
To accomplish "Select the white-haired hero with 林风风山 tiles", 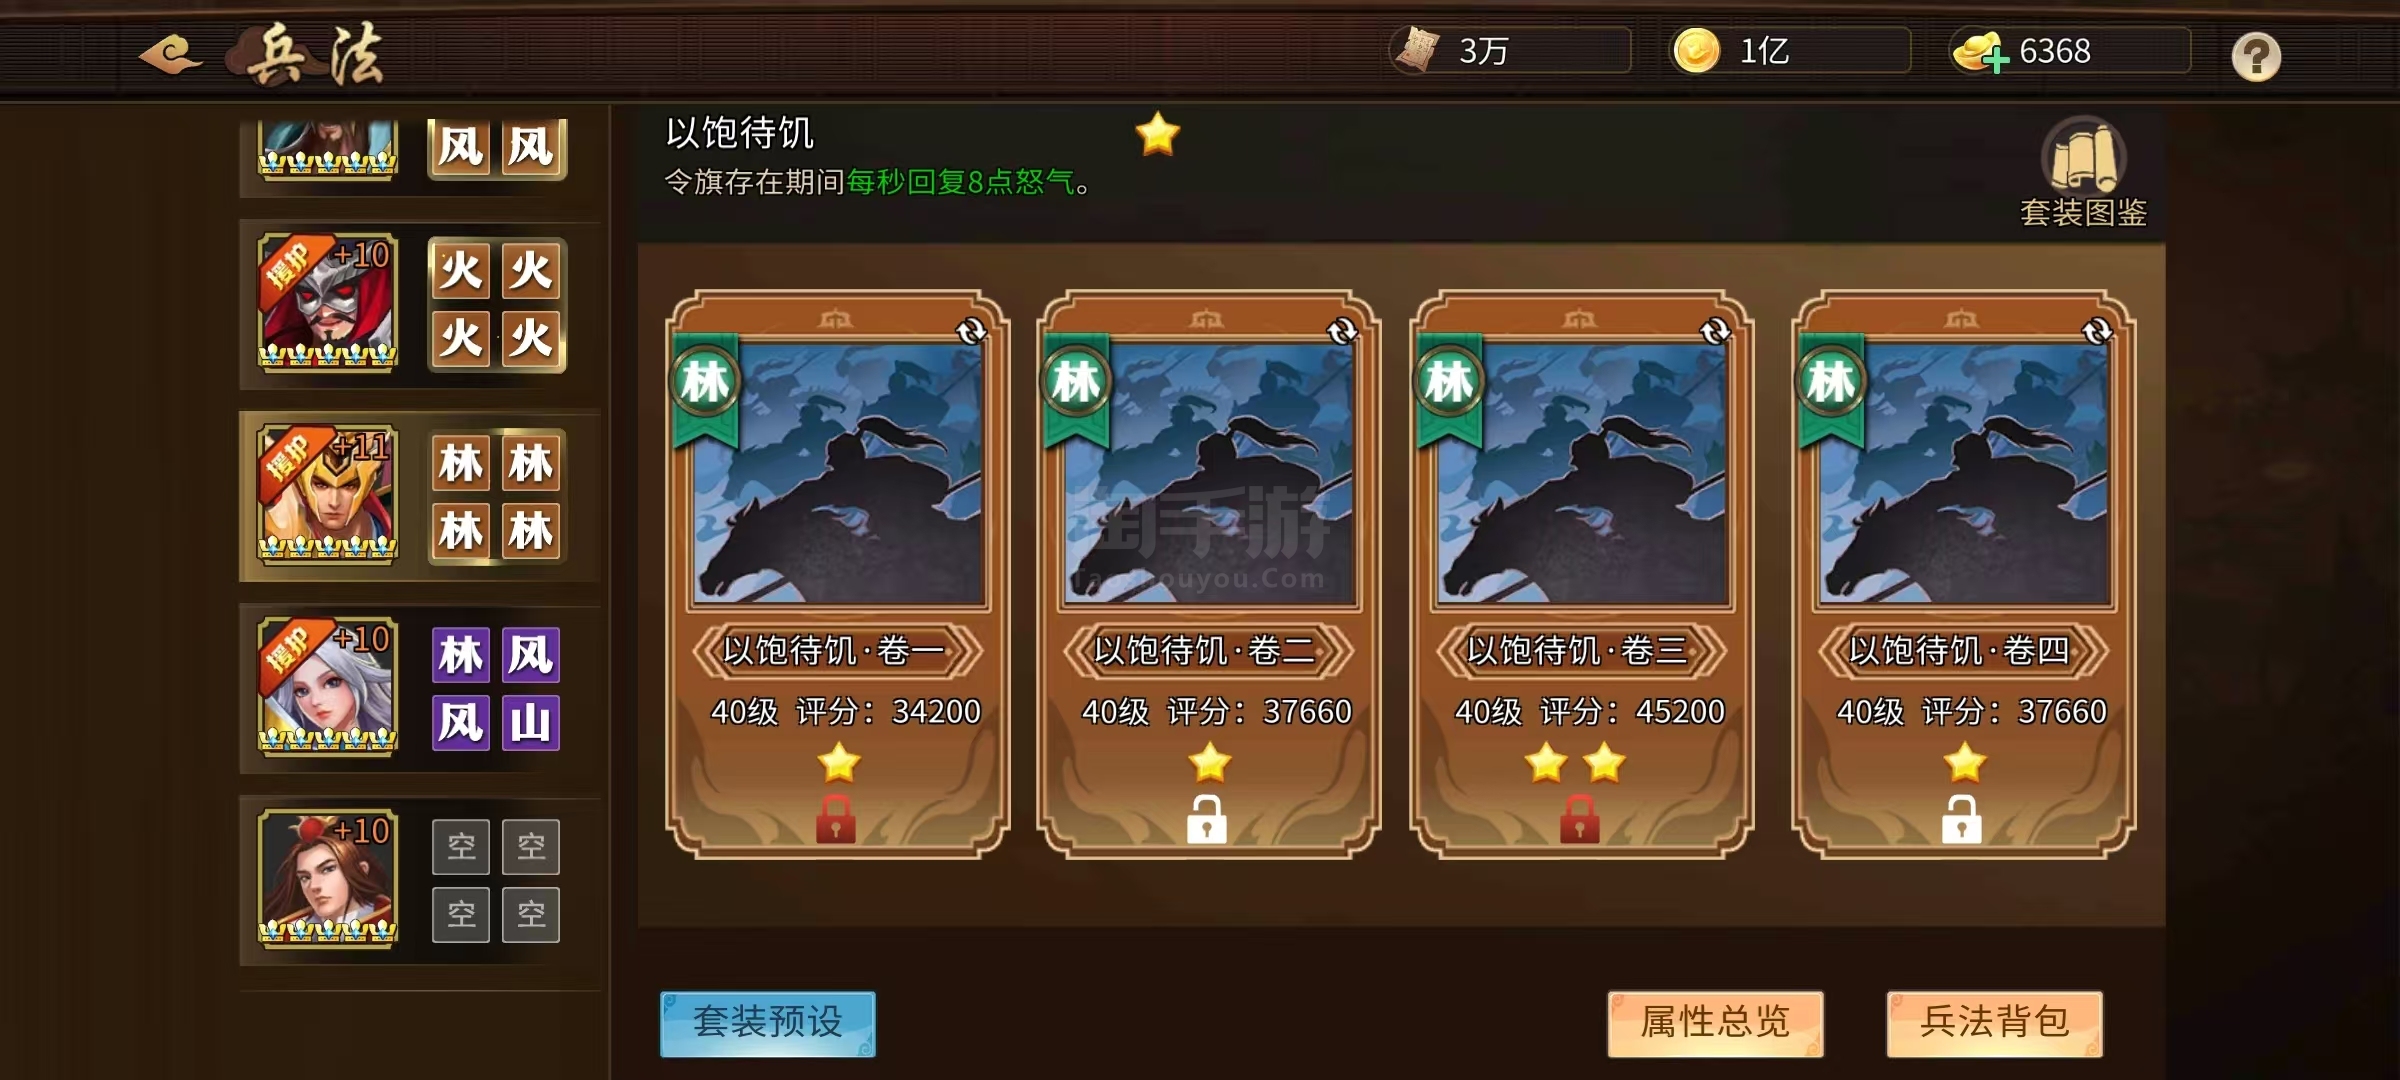I will 328,687.
